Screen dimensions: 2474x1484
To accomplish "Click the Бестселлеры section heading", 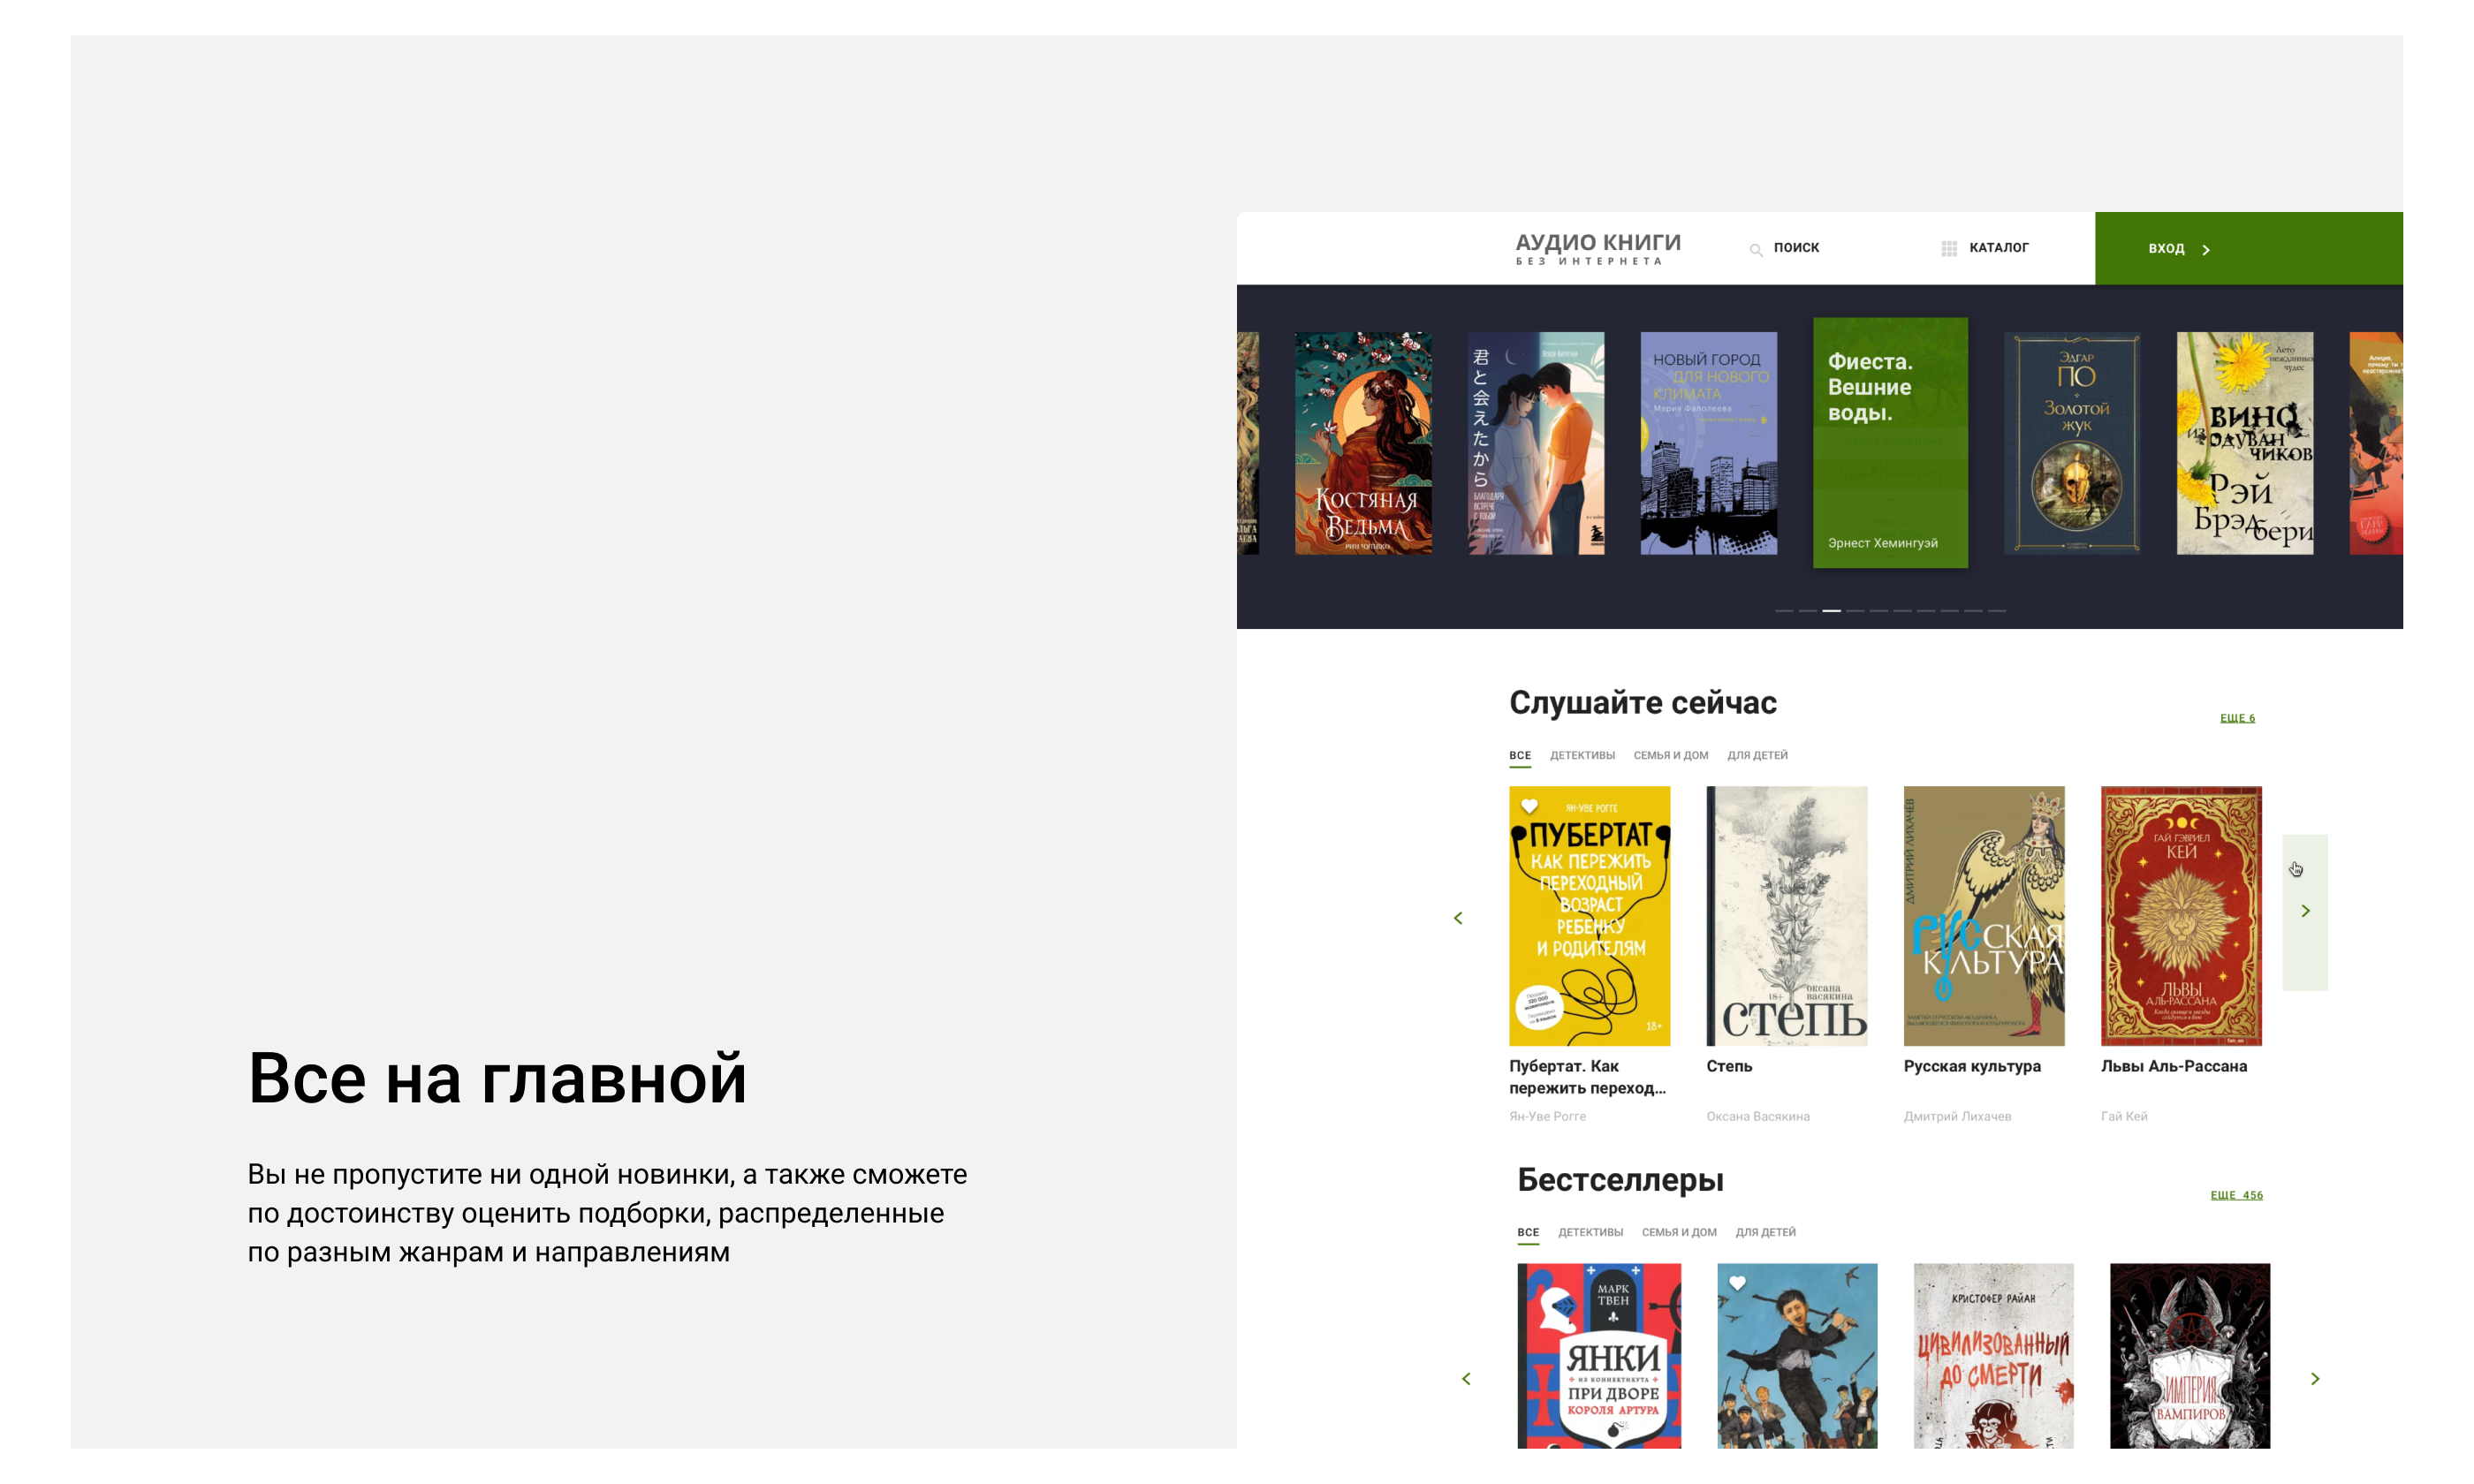I will 1620,1180.
